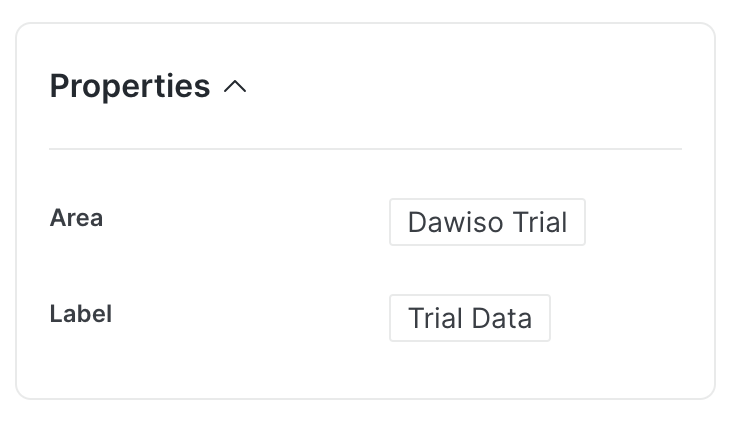
Task: Click the Properties title text
Action: (x=130, y=87)
